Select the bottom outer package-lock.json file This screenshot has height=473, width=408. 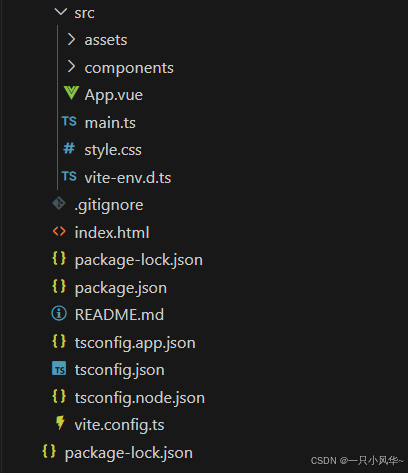[129, 453]
